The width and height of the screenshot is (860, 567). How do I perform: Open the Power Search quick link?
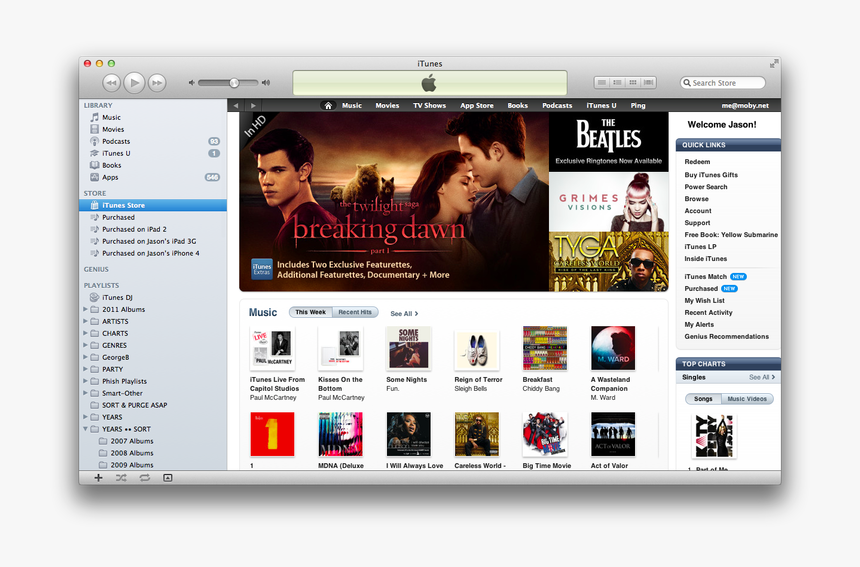point(706,187)
